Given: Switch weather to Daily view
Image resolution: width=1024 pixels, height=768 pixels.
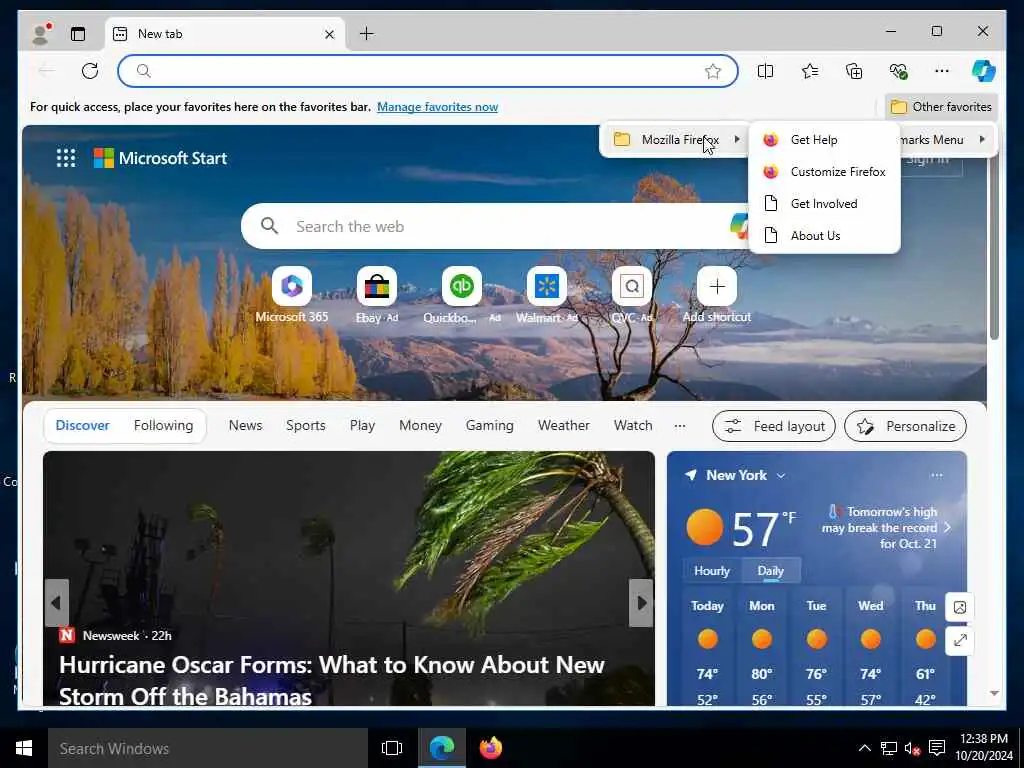Looking at the screenshot, I should coord(771,570).
